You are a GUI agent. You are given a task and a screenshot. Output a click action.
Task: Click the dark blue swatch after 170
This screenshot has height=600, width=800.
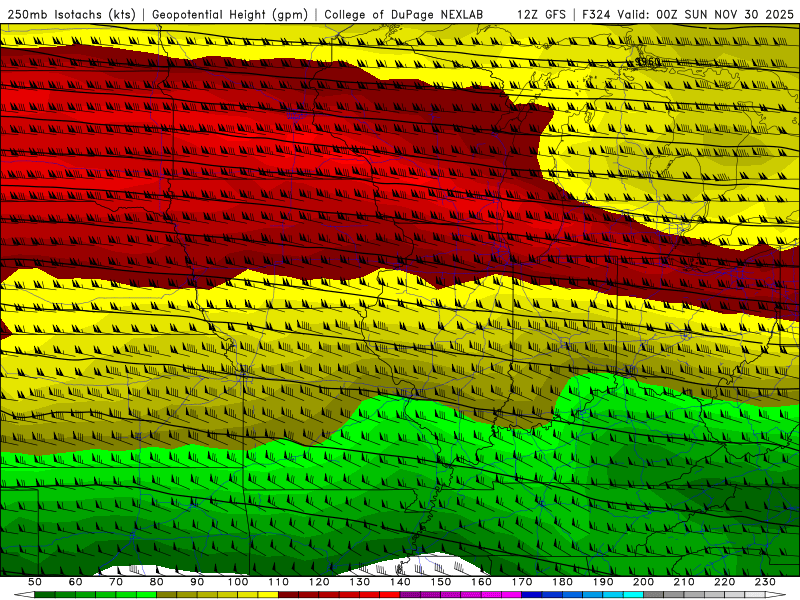coord(532,594)
